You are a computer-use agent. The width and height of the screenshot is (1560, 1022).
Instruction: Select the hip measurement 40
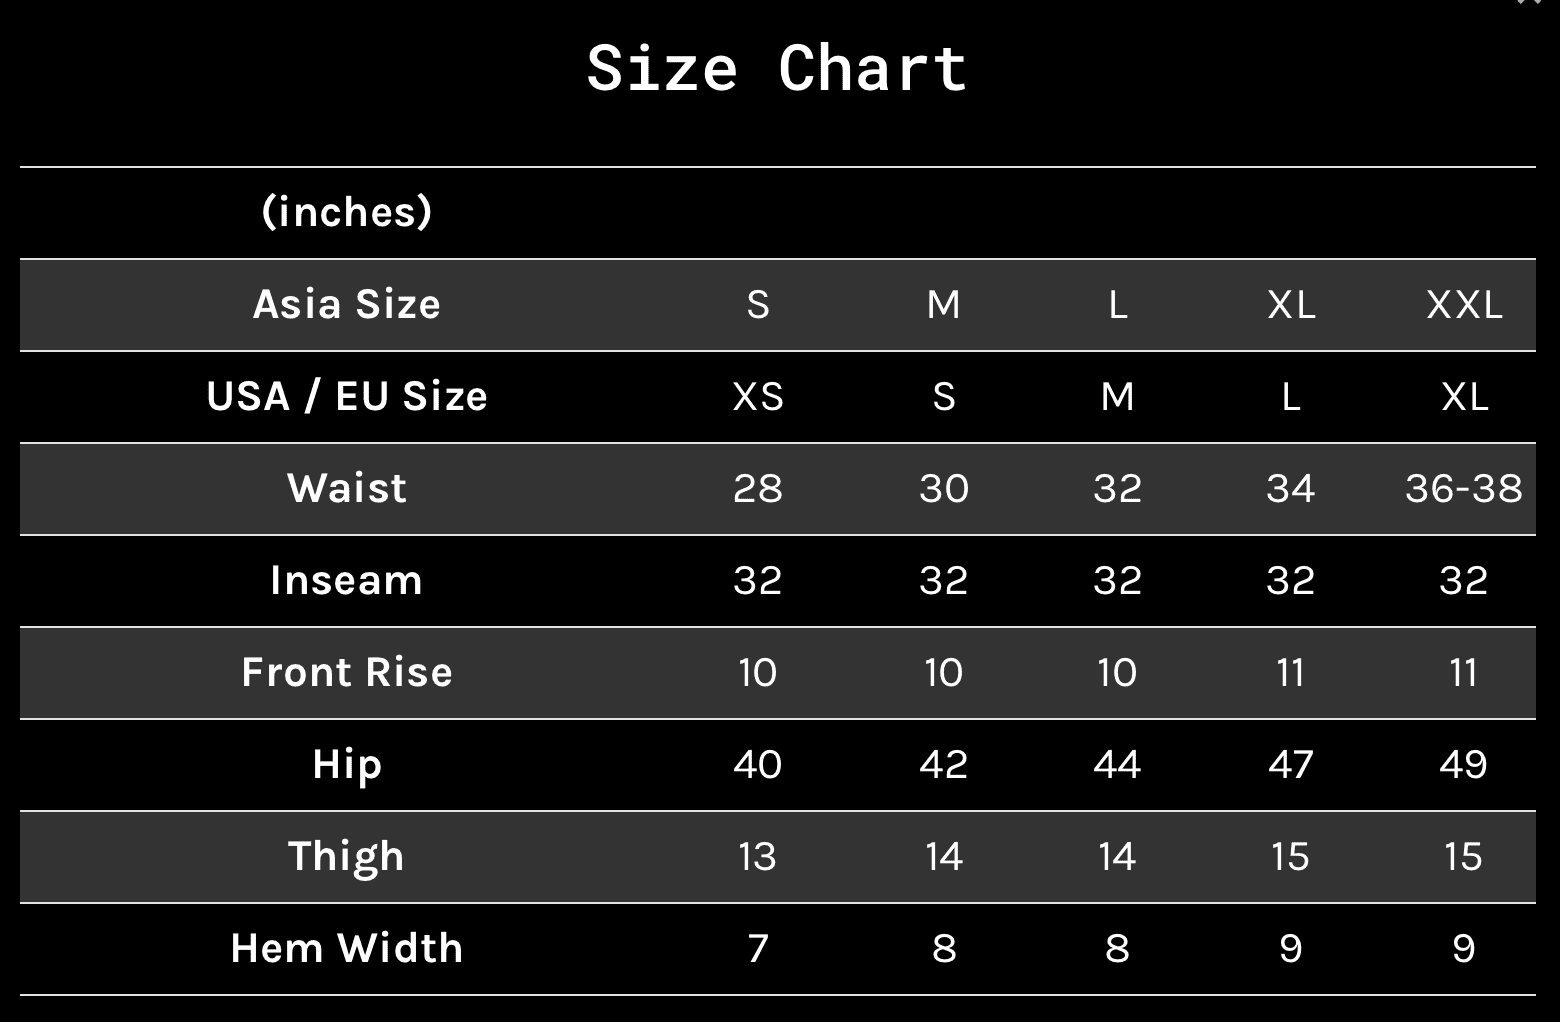click(x=758, y=764)
